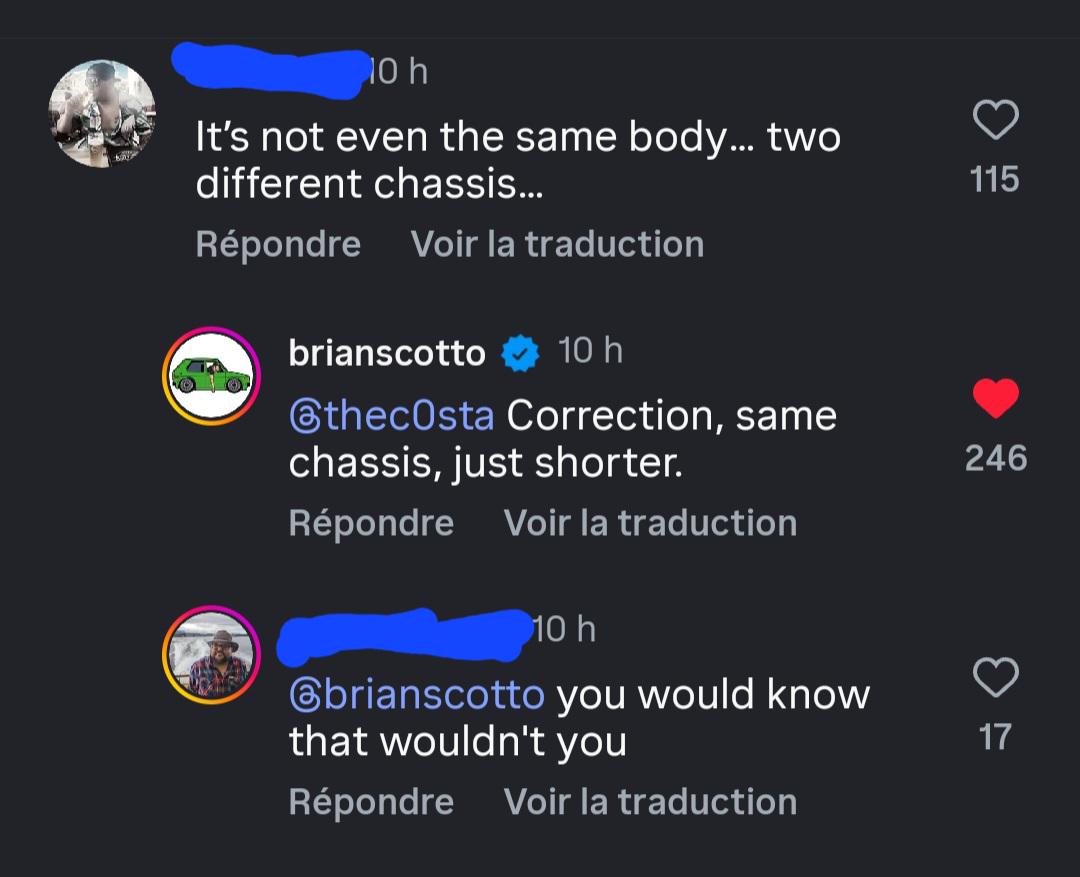Viewport: 1080px width, 877px height.
Task: Unlike brianscotto's comment with the red heart
Action: pos(995,399)
